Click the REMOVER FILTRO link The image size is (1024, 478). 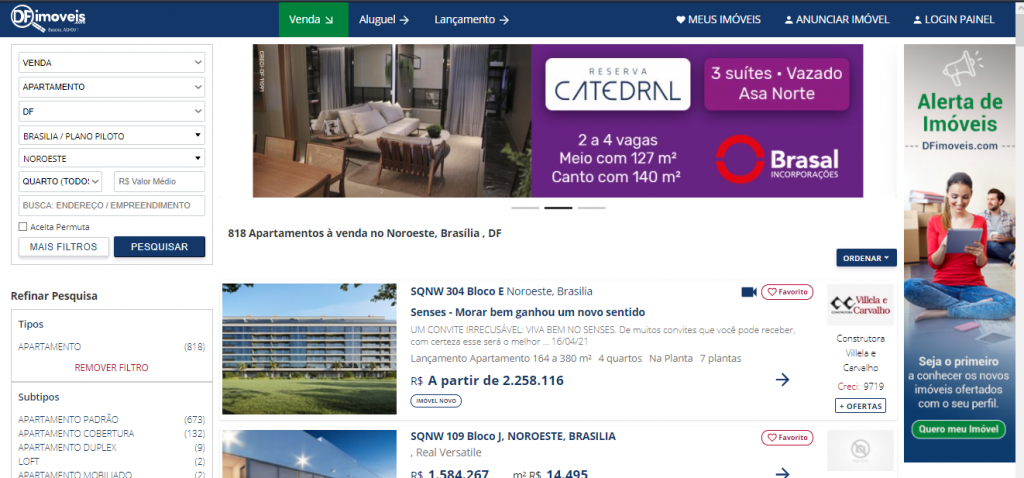point(112,368)
